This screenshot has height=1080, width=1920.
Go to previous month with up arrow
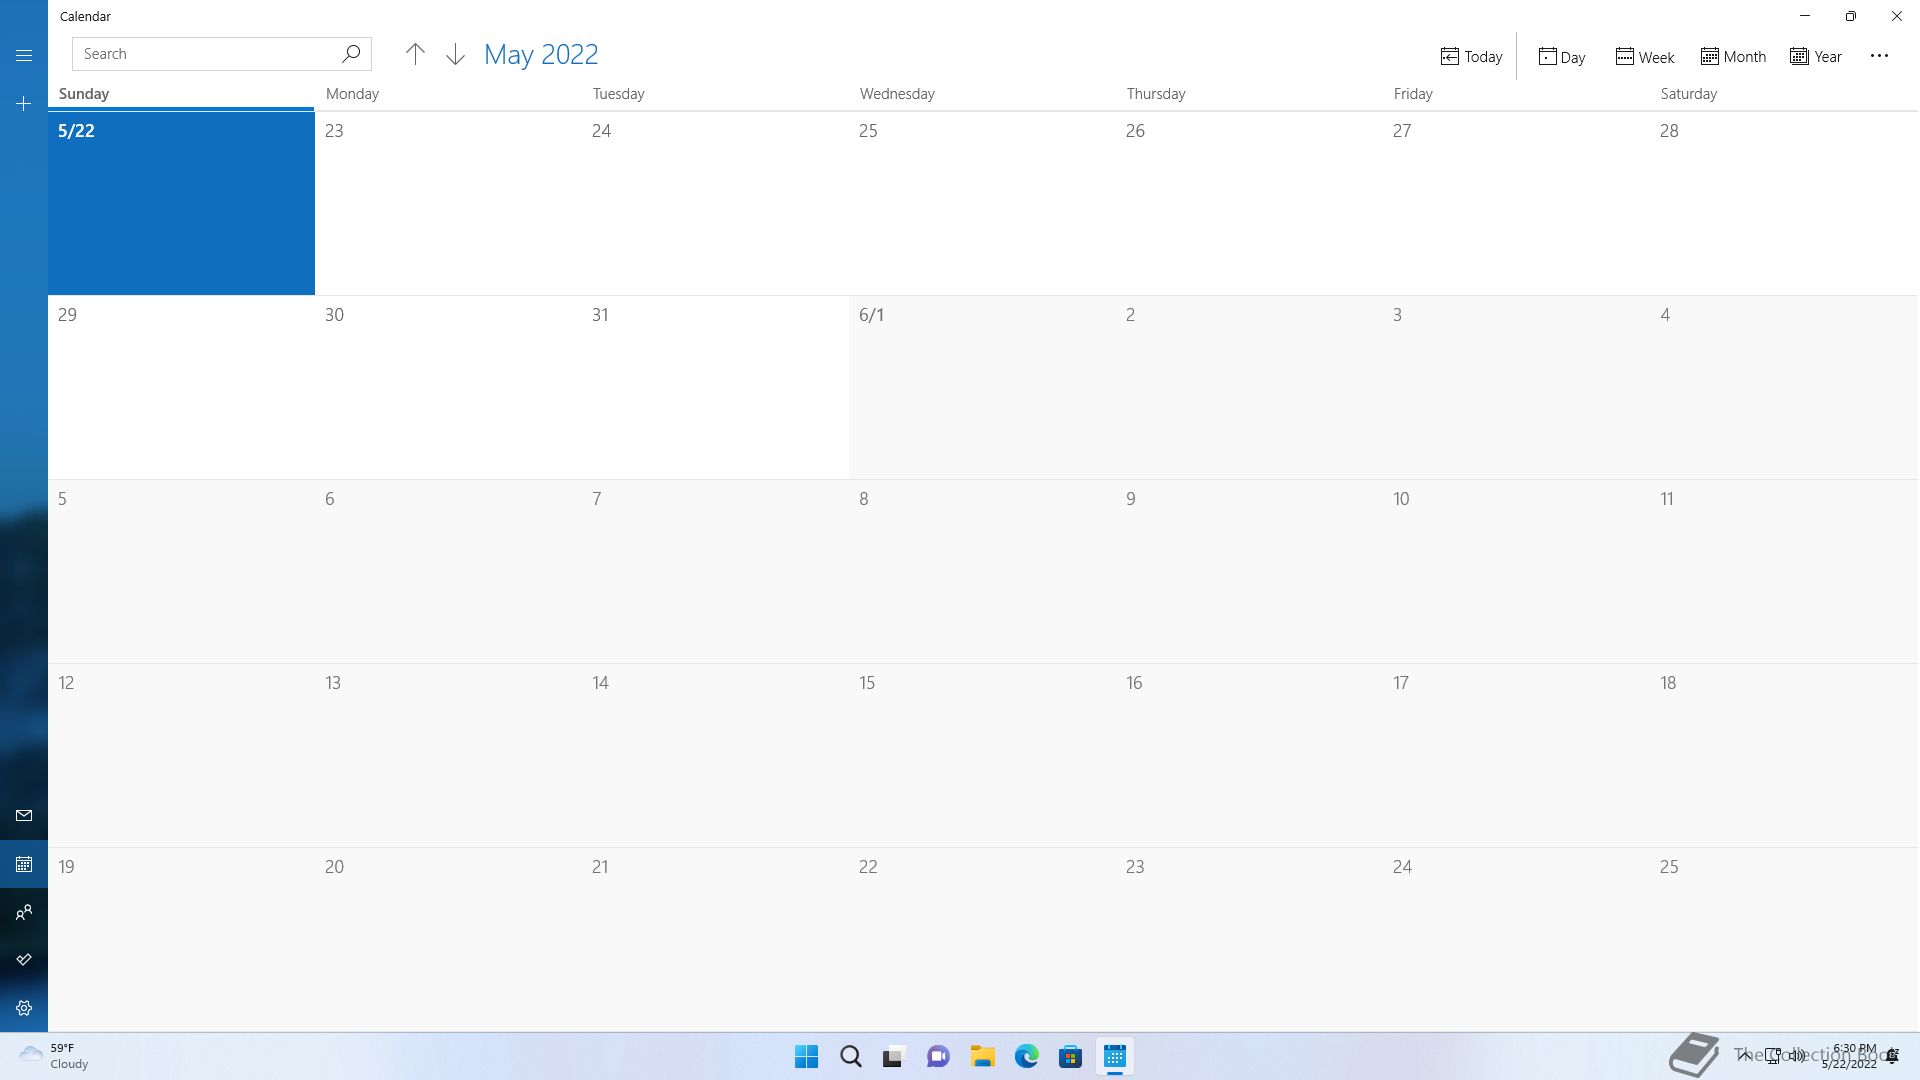coord(415,54)
